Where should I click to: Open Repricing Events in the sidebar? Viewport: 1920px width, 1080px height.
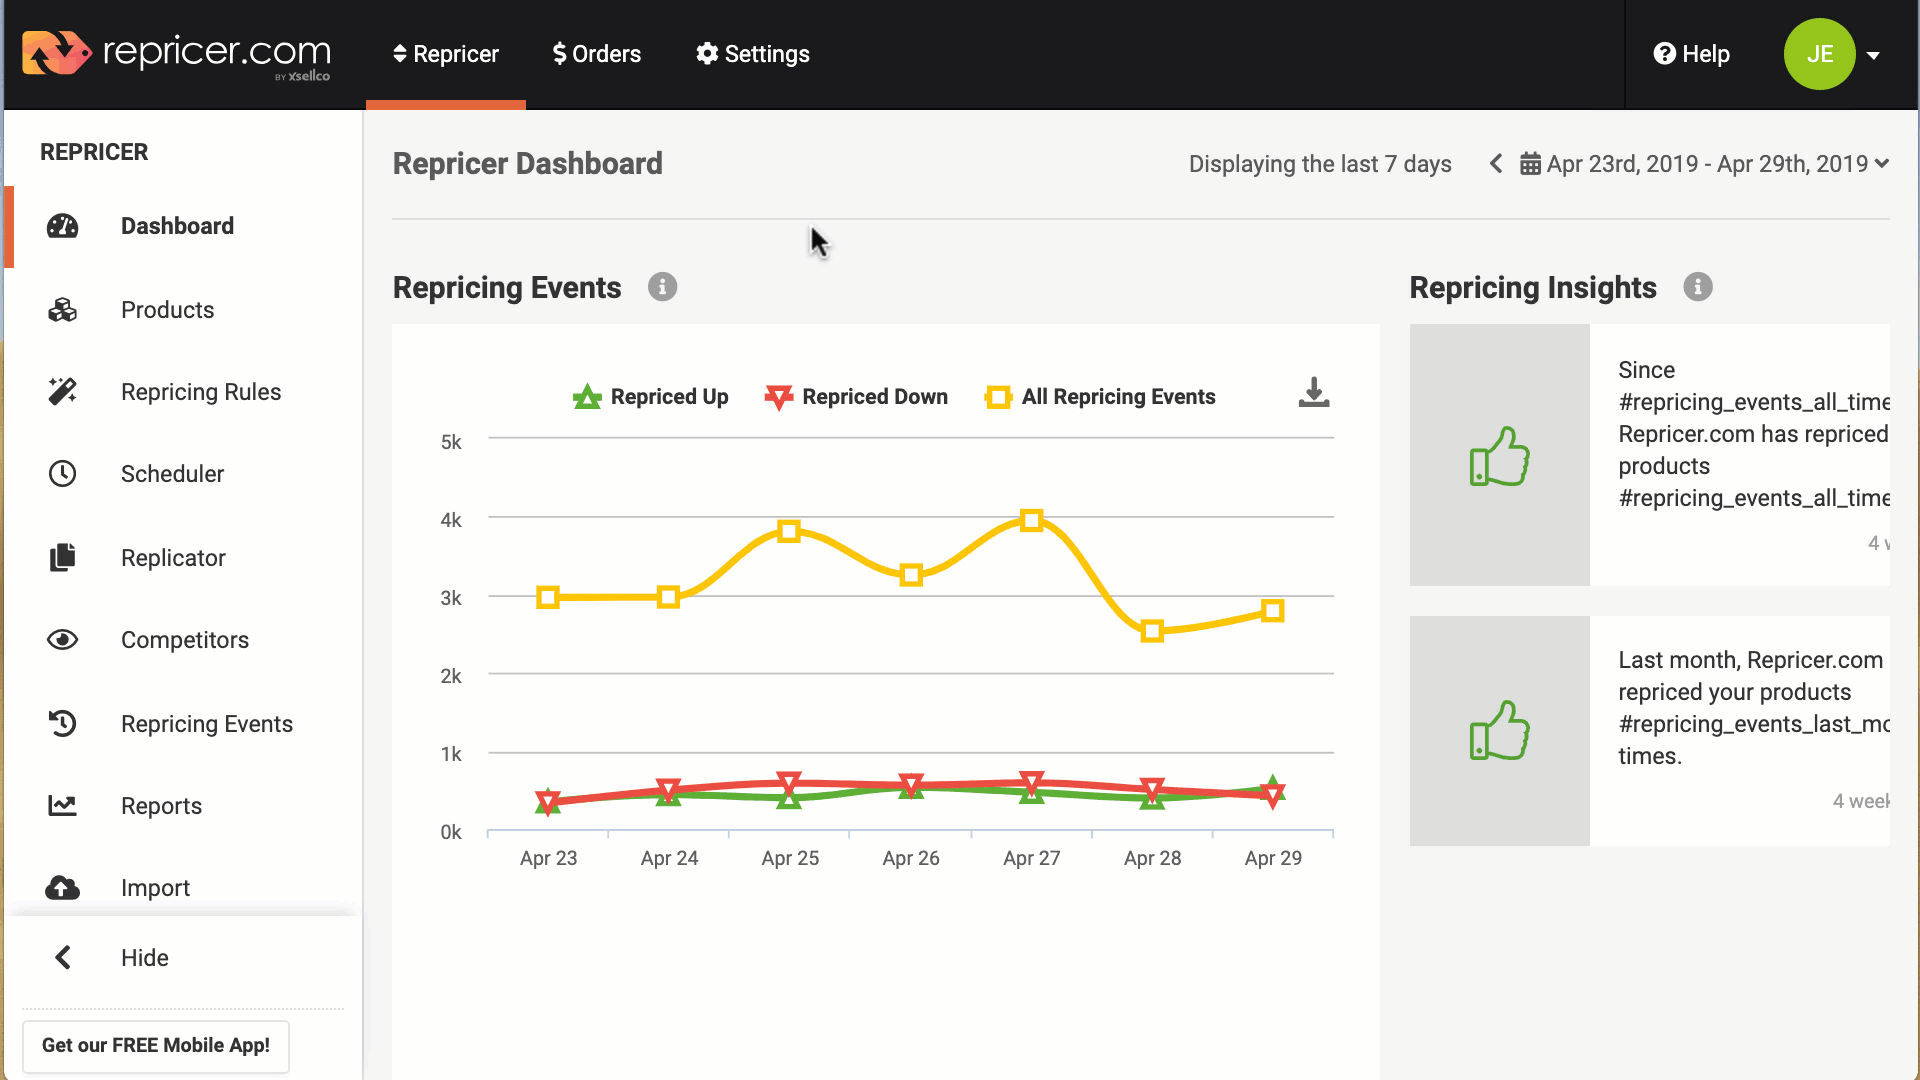point(207,724)
